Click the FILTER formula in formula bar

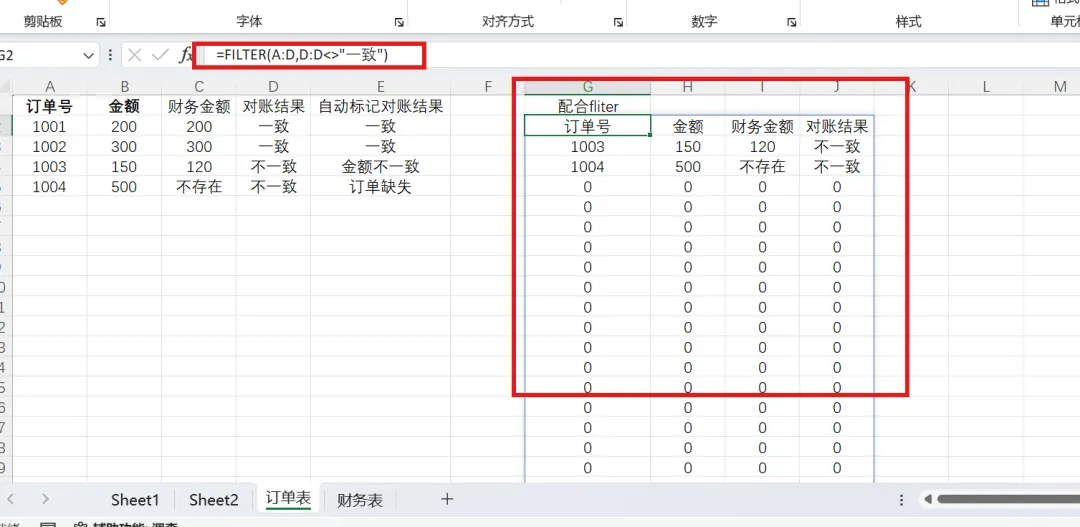pos(302,55)
